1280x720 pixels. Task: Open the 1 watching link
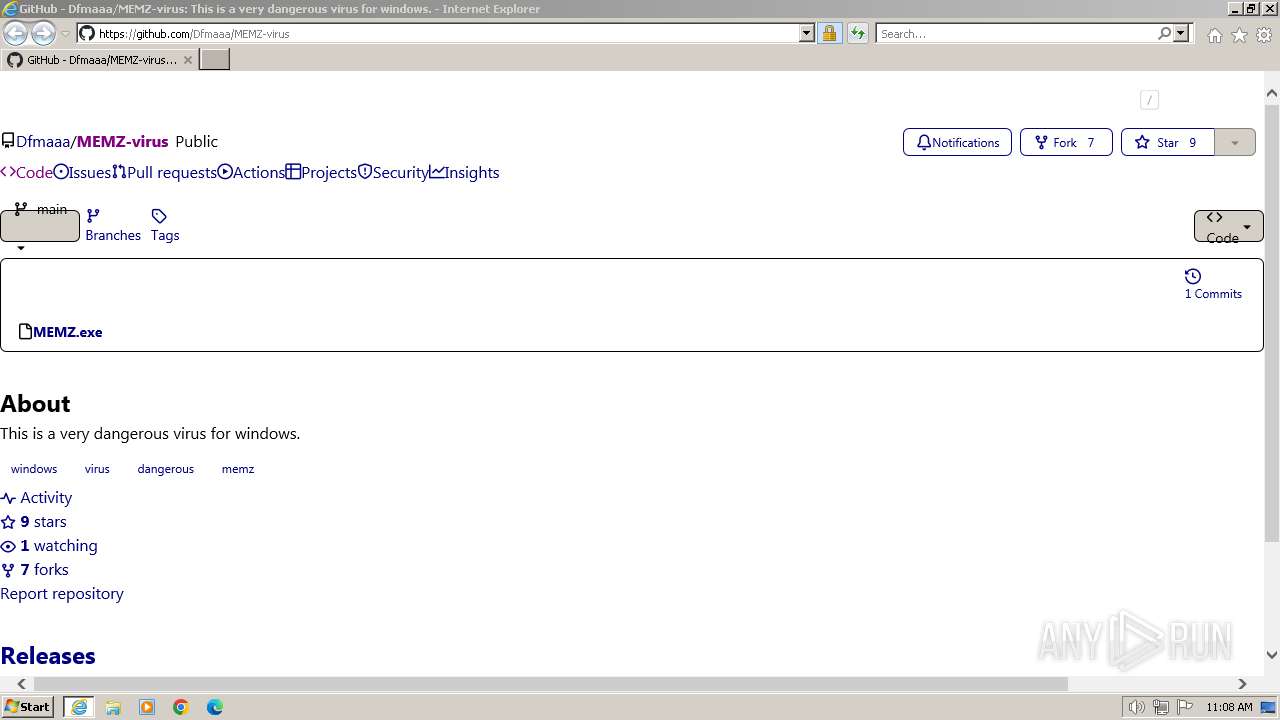[49, 546]
